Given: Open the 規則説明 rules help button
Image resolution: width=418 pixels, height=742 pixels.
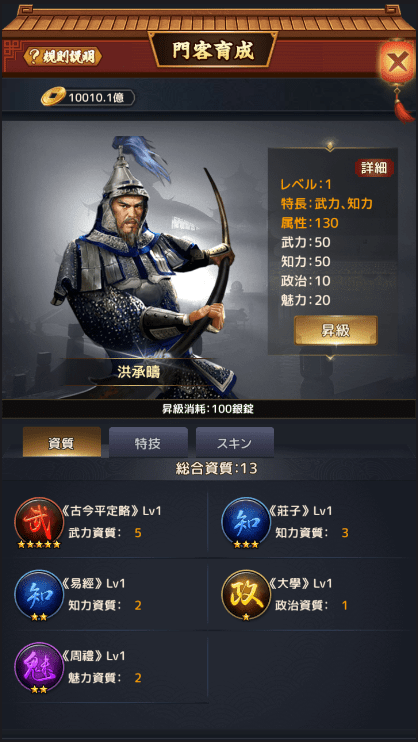Looking at the screenshot, I should [x=62, y=56].
